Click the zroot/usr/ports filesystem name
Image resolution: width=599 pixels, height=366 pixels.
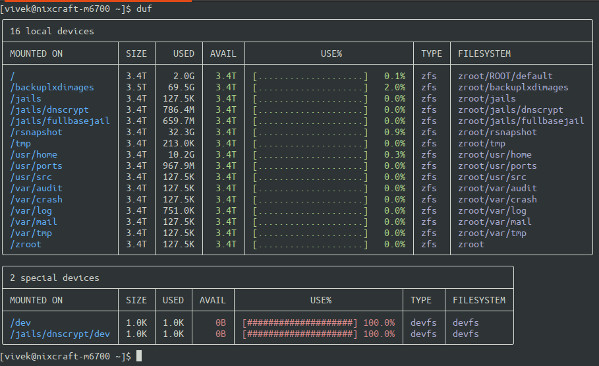click(x=497, y=166)
